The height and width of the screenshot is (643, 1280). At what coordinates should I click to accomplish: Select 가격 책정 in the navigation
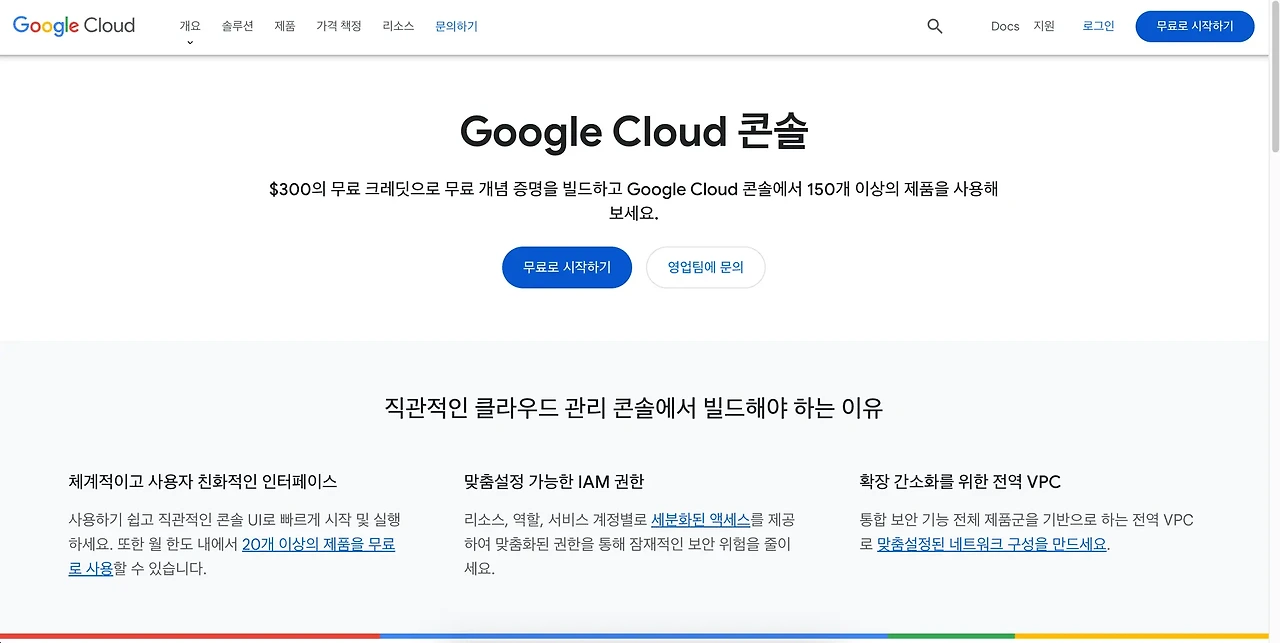coord(339,26)
